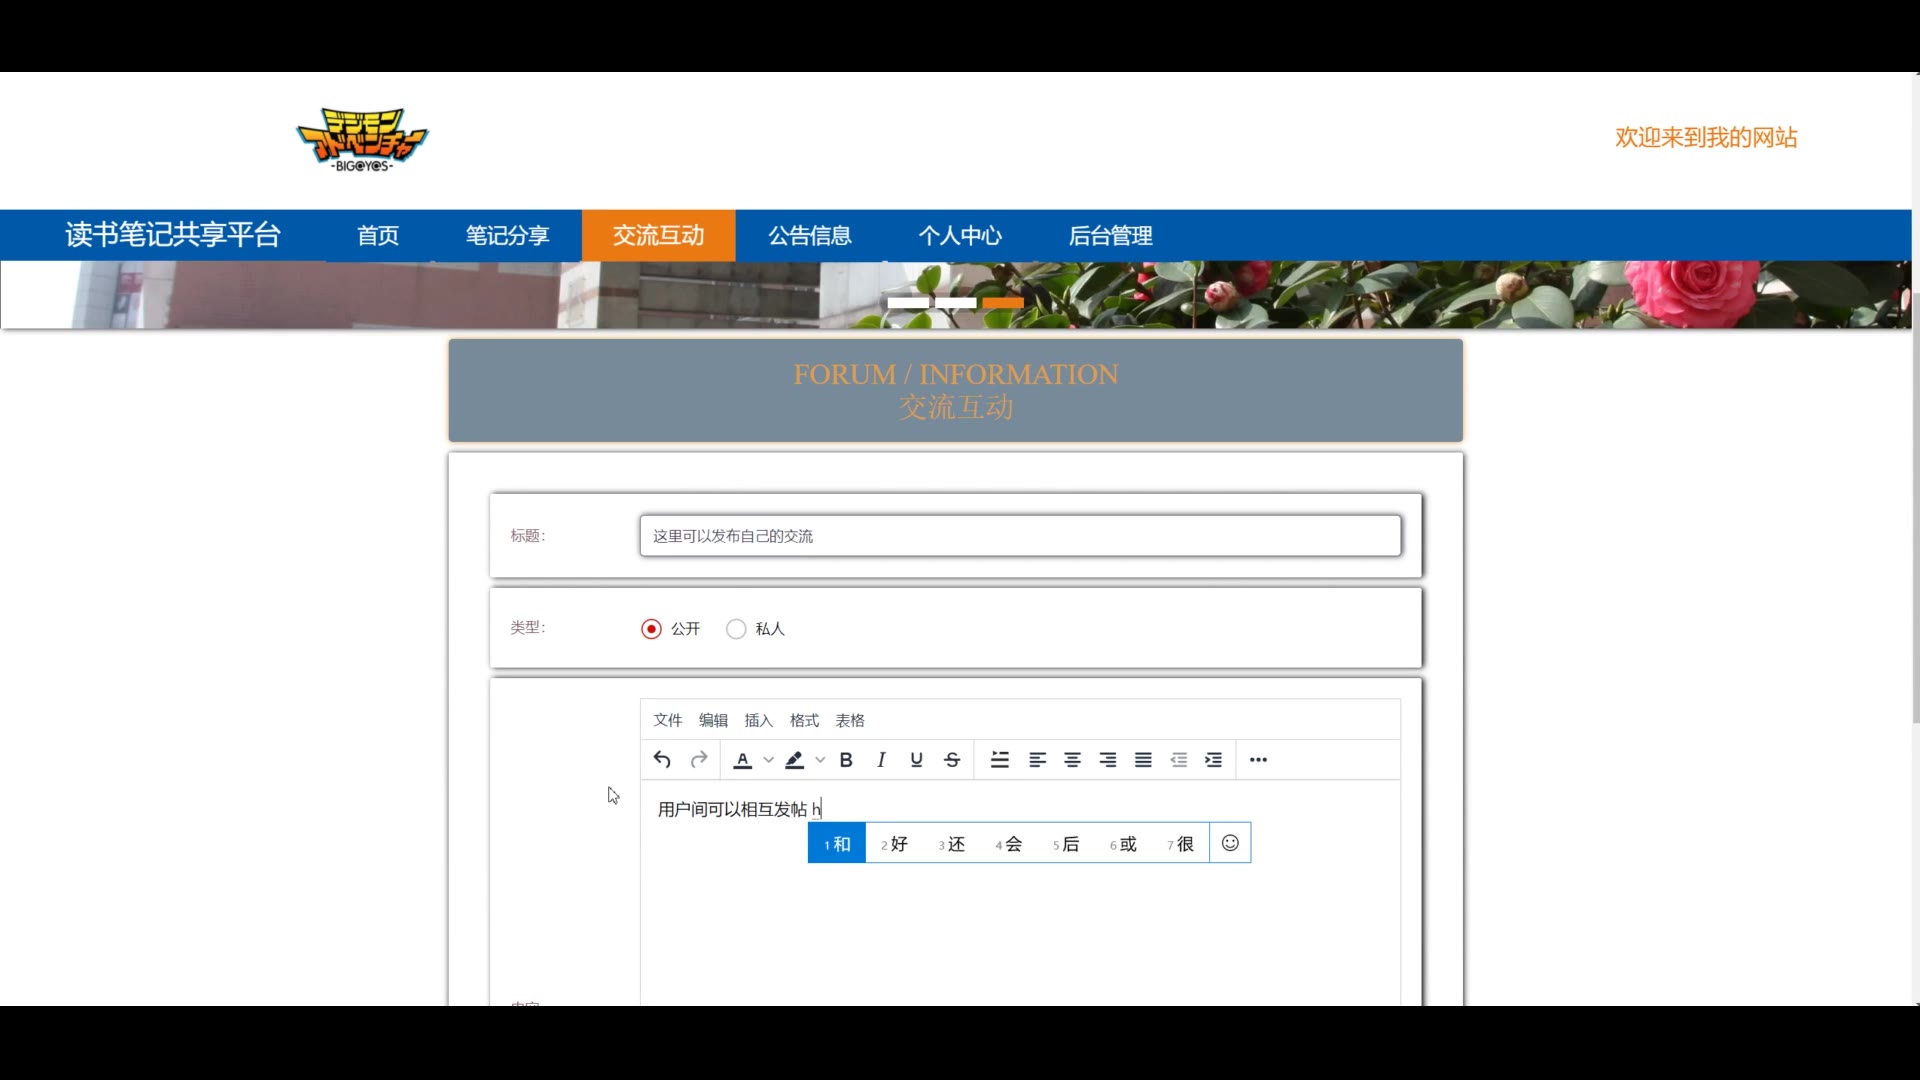1920x1080 pixels.
Task: Open the 插入 editor menu
Action: [x=758, y=720]
